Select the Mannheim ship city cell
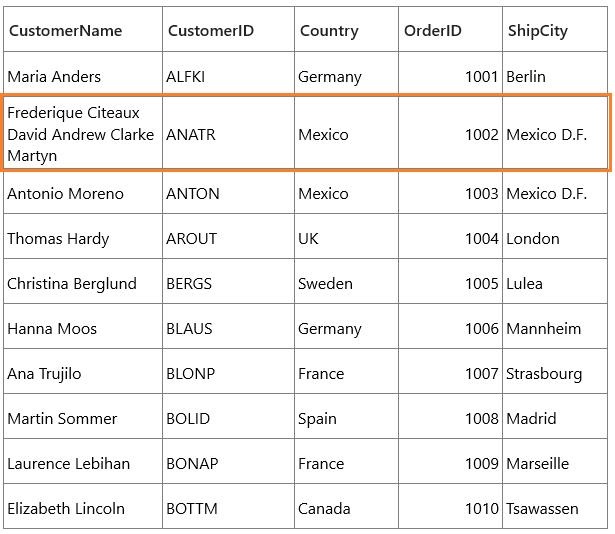The height and width of the screenshot is (534, 615). (555, 326)
